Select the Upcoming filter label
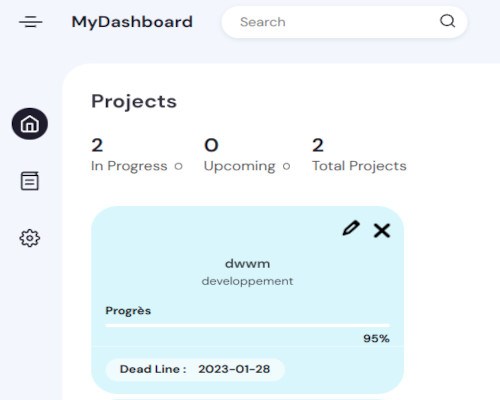 pos(240,166)
